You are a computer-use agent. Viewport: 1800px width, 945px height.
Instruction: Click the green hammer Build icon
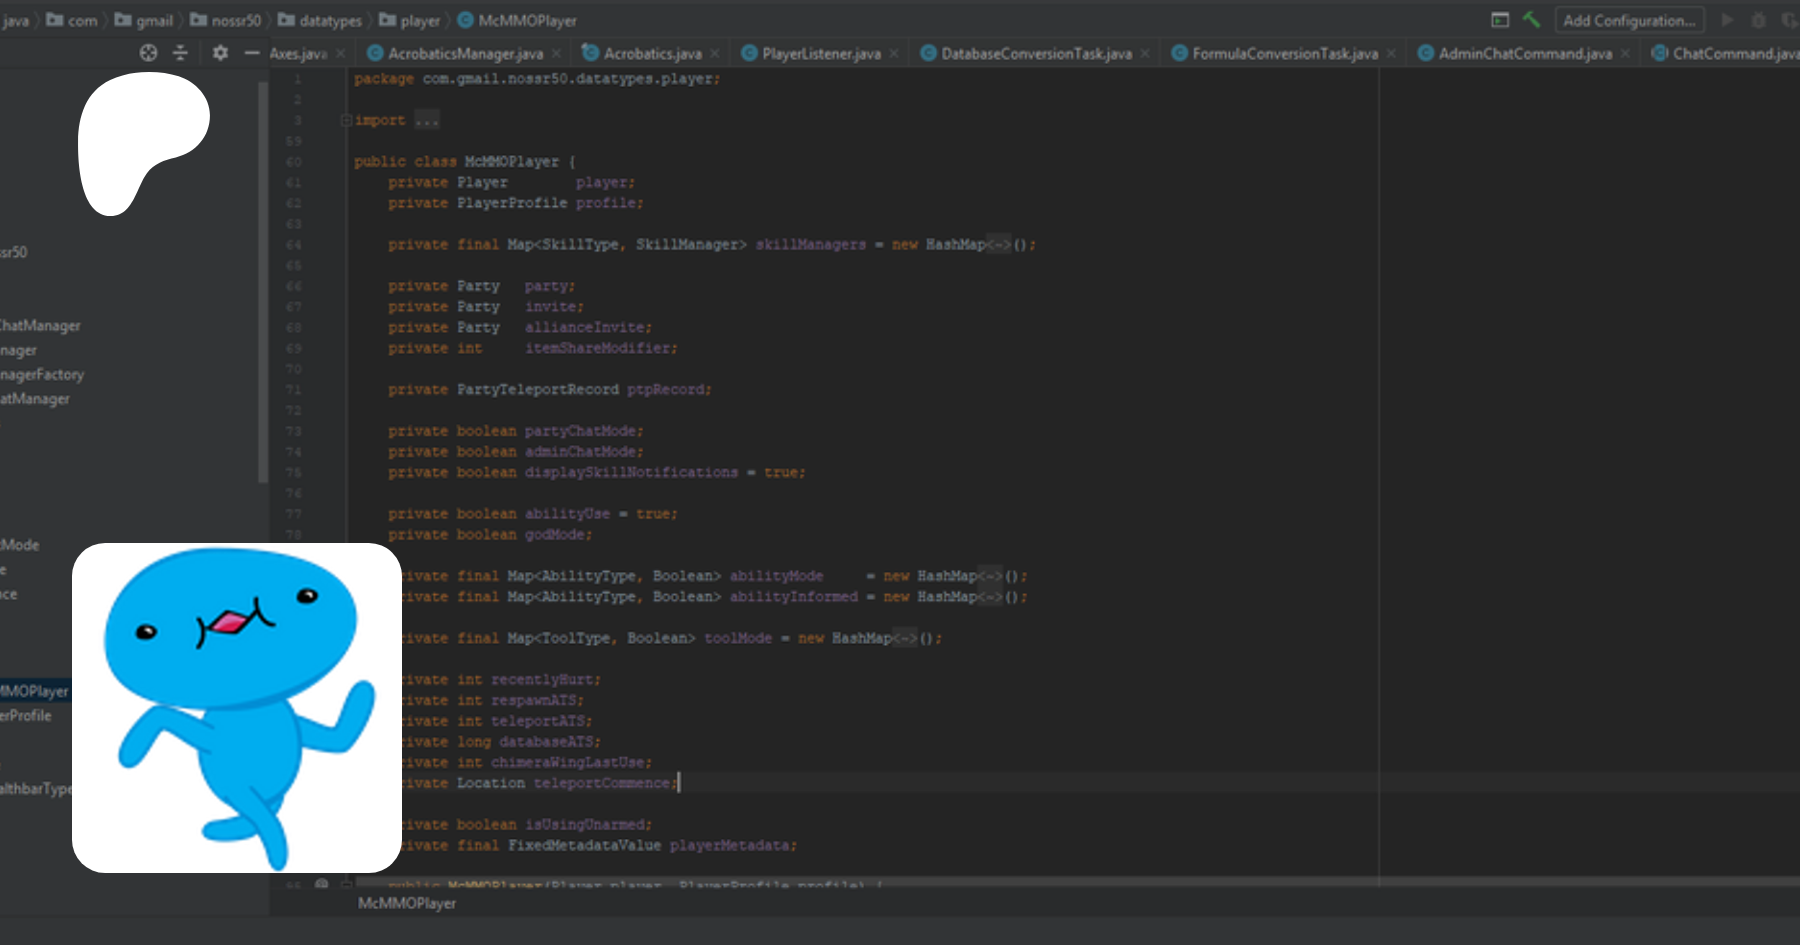click(x=1531, y=20)
